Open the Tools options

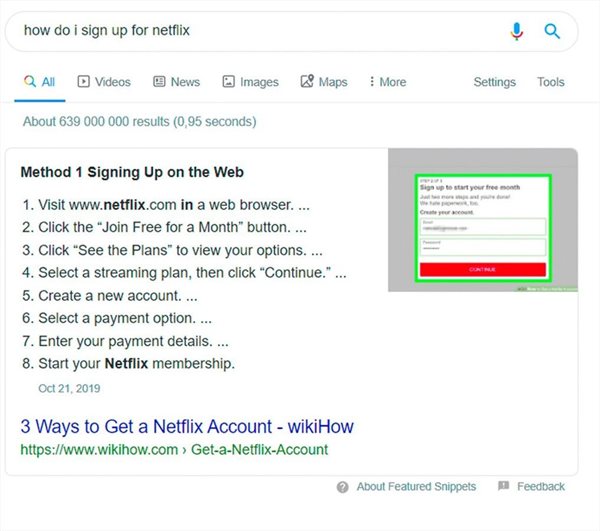(551, 82)
